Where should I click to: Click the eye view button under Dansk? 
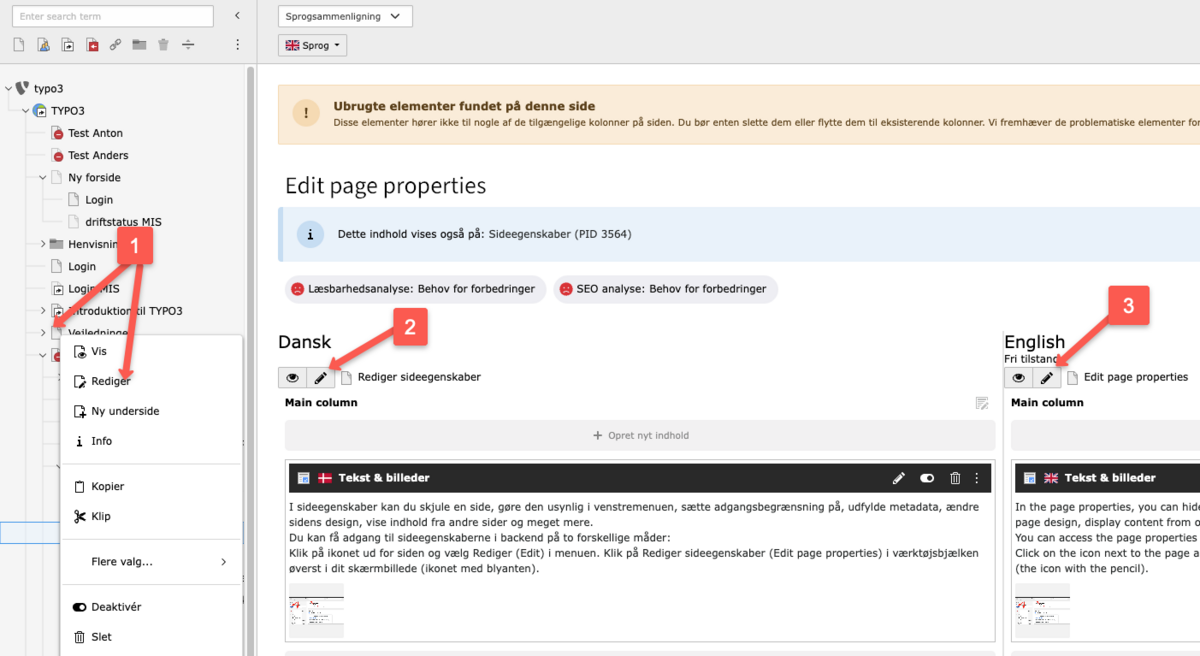[x=293, y=377]
